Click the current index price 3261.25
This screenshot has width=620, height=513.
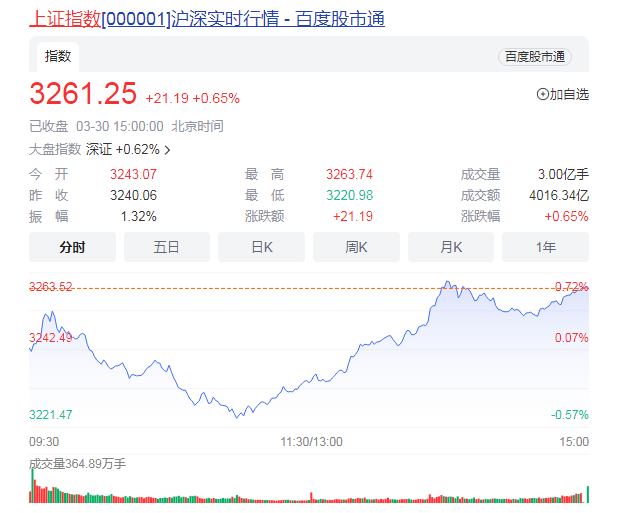83,94
